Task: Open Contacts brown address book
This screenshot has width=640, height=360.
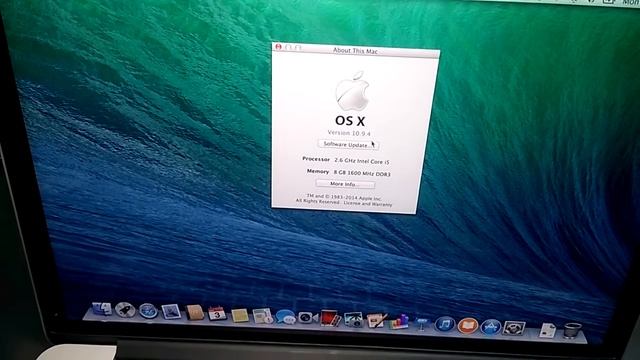Action: click(195, 313)
